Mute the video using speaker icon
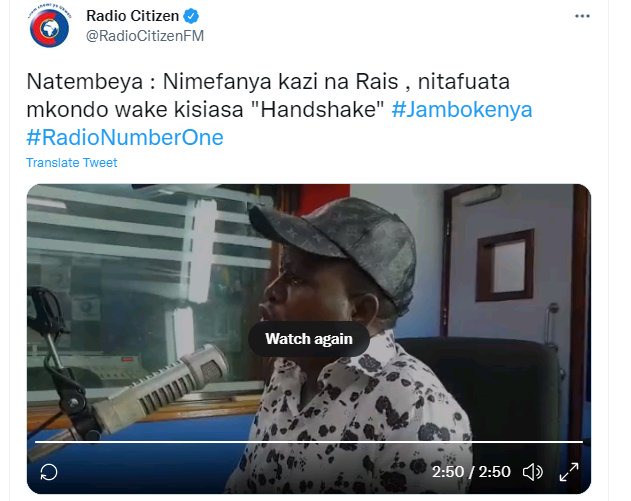This screenshot has height=501, width=631. [533, 472]
